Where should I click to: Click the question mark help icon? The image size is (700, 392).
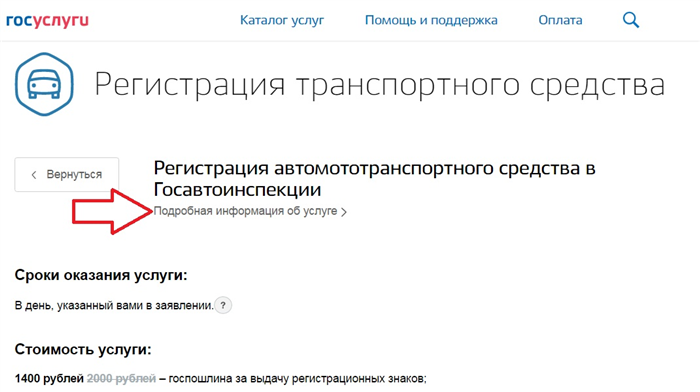pyautogui.click(x=223, y=306)
